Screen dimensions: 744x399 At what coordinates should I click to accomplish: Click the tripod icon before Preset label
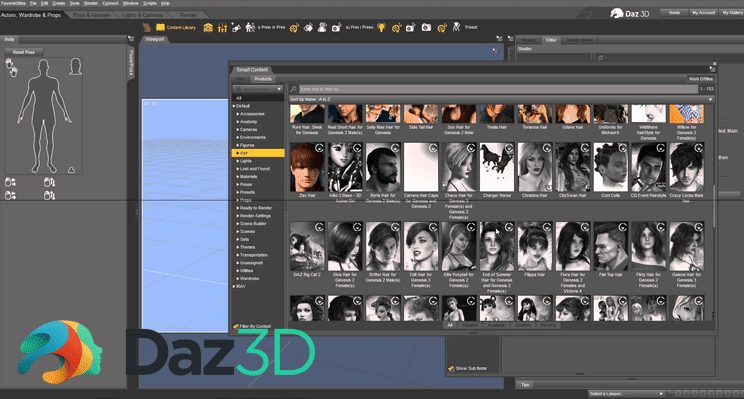[456, 27]
